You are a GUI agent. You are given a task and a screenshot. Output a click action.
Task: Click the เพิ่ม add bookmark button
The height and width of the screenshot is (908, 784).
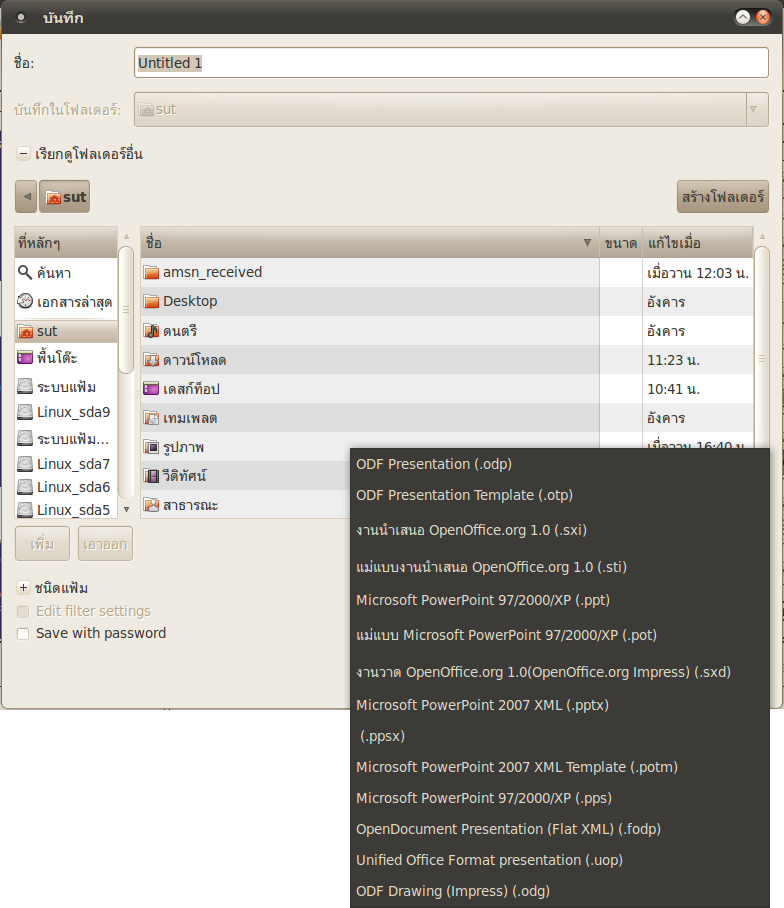click(x=42, y=544)
